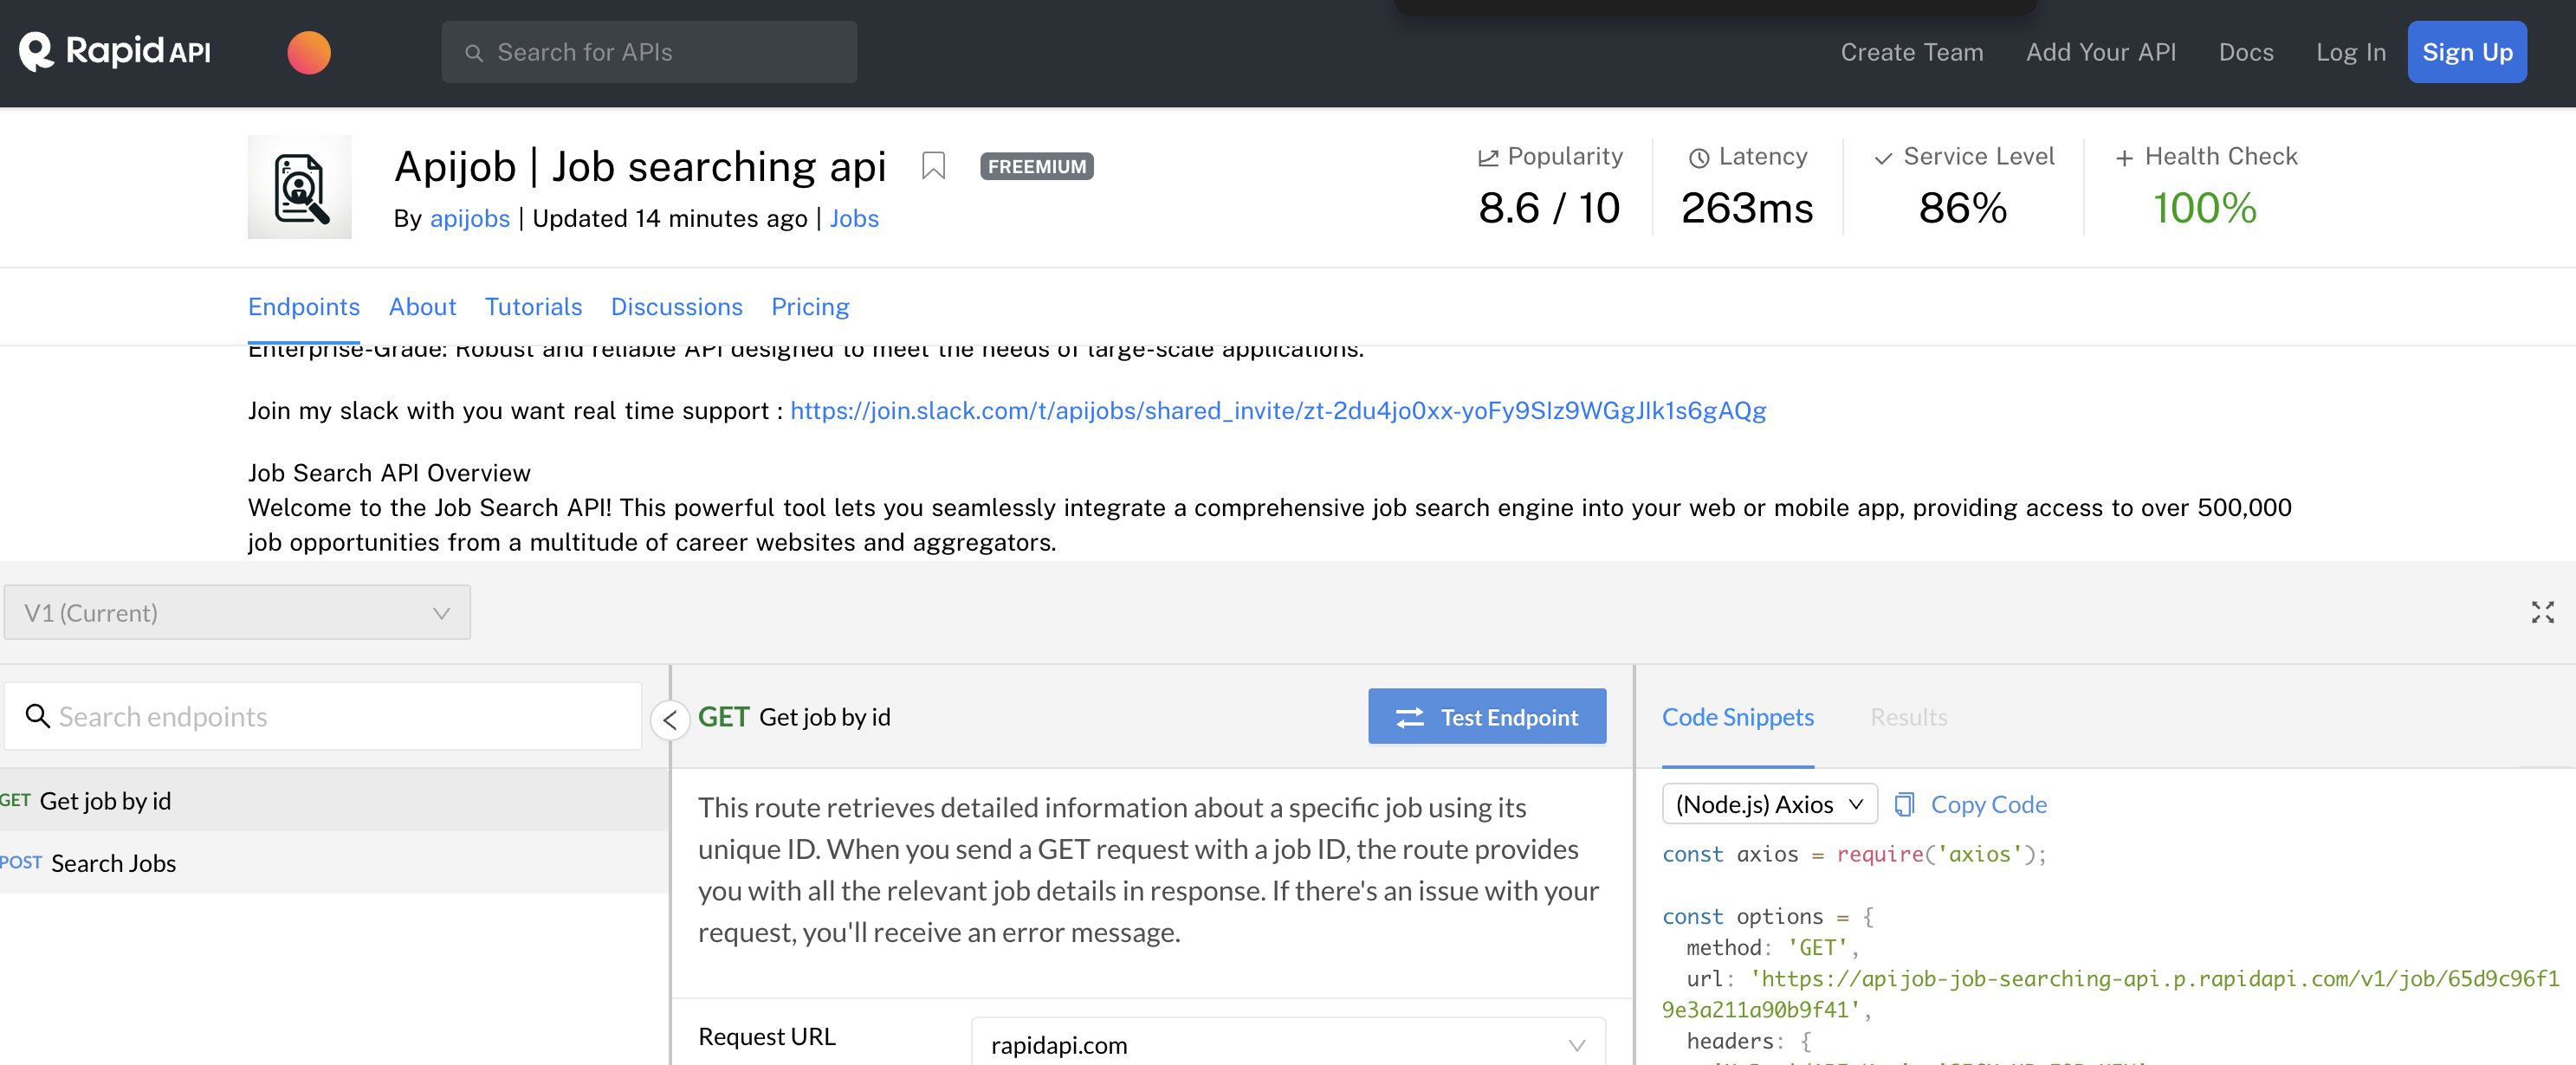Viewport: 2576px width, 1065px height.
Task: Focus the Search endpoints field
Action: 323,716
